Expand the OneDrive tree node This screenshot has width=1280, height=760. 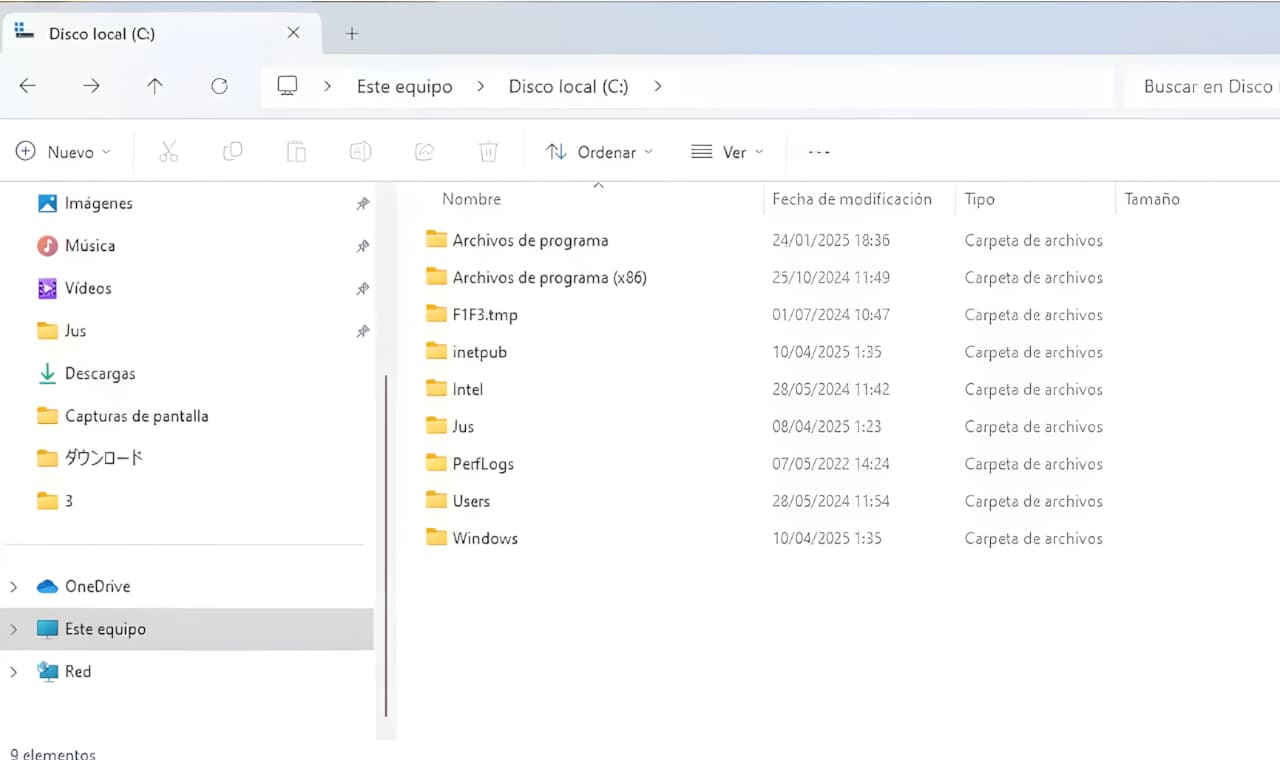pos(14,587)
